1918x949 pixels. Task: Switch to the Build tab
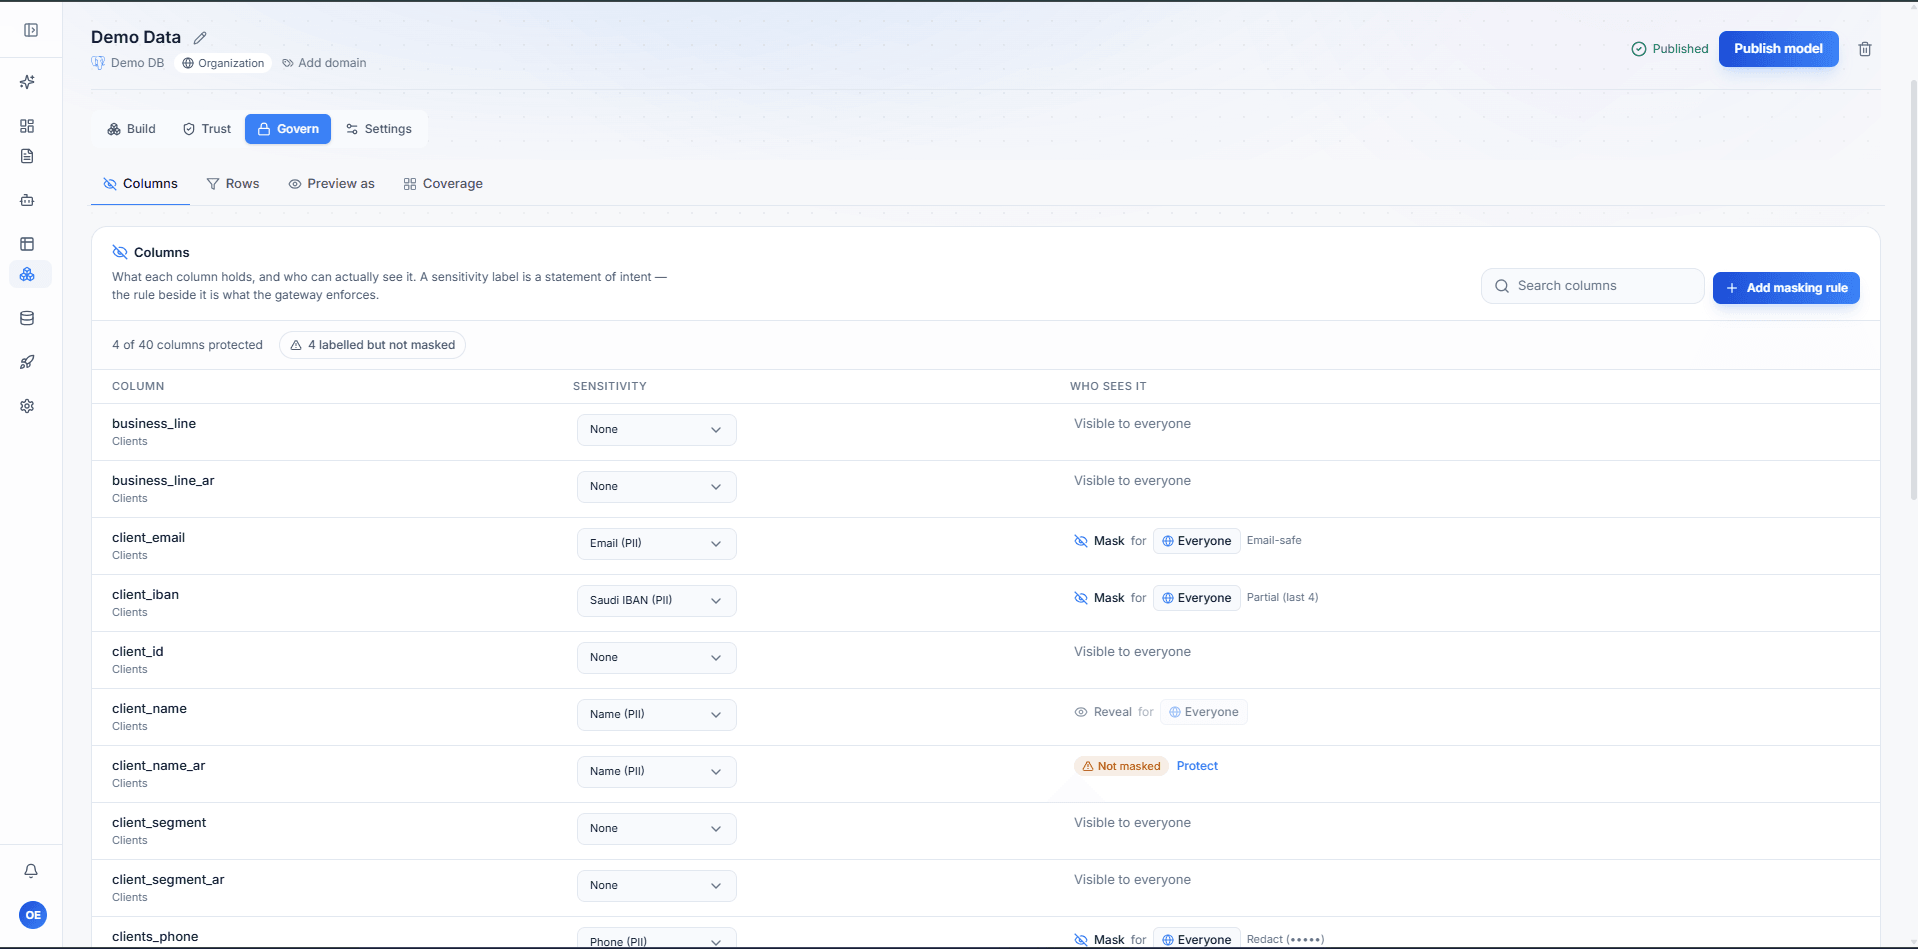coord(132,129)
